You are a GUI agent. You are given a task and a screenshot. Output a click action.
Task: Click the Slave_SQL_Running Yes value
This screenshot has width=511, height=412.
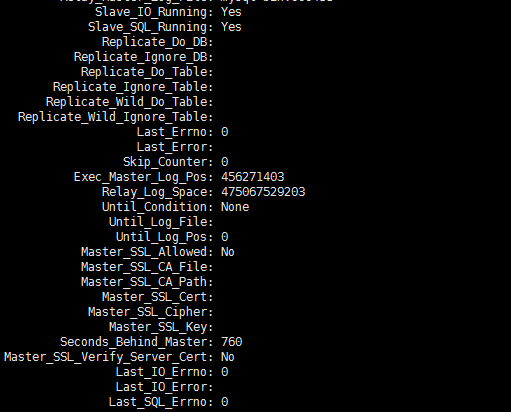click(231, 27)
